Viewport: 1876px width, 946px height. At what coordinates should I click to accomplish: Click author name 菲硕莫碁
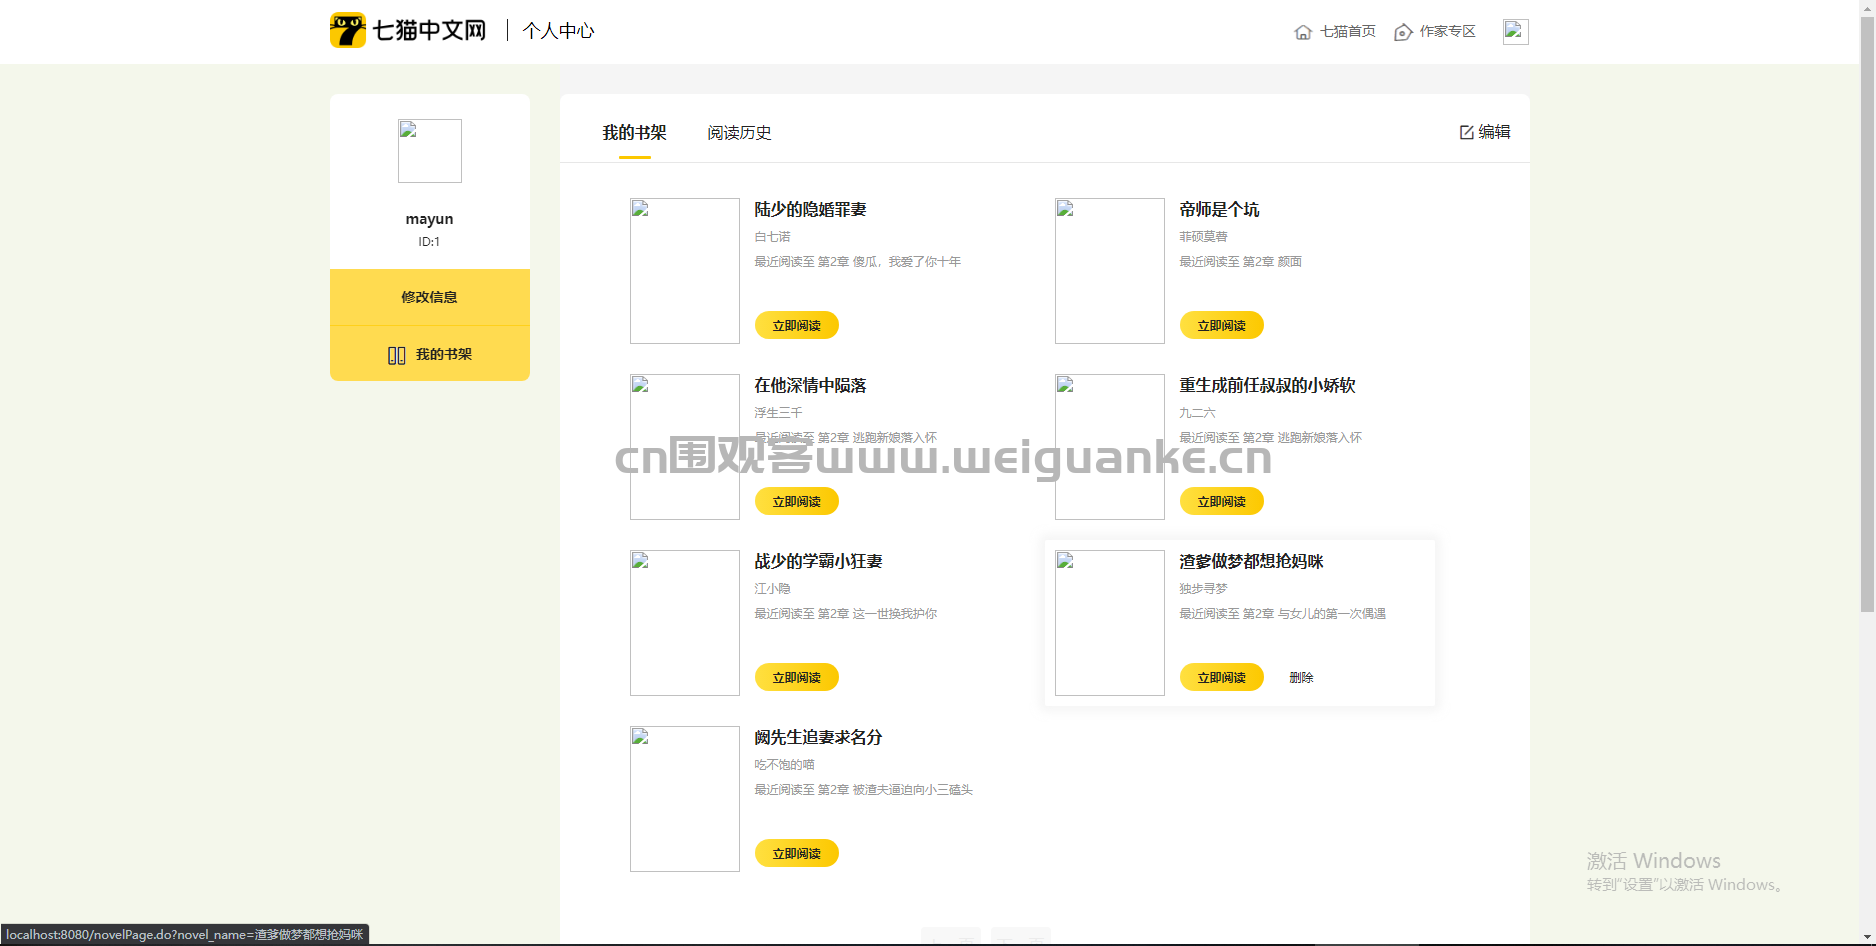coord(1203,237)
